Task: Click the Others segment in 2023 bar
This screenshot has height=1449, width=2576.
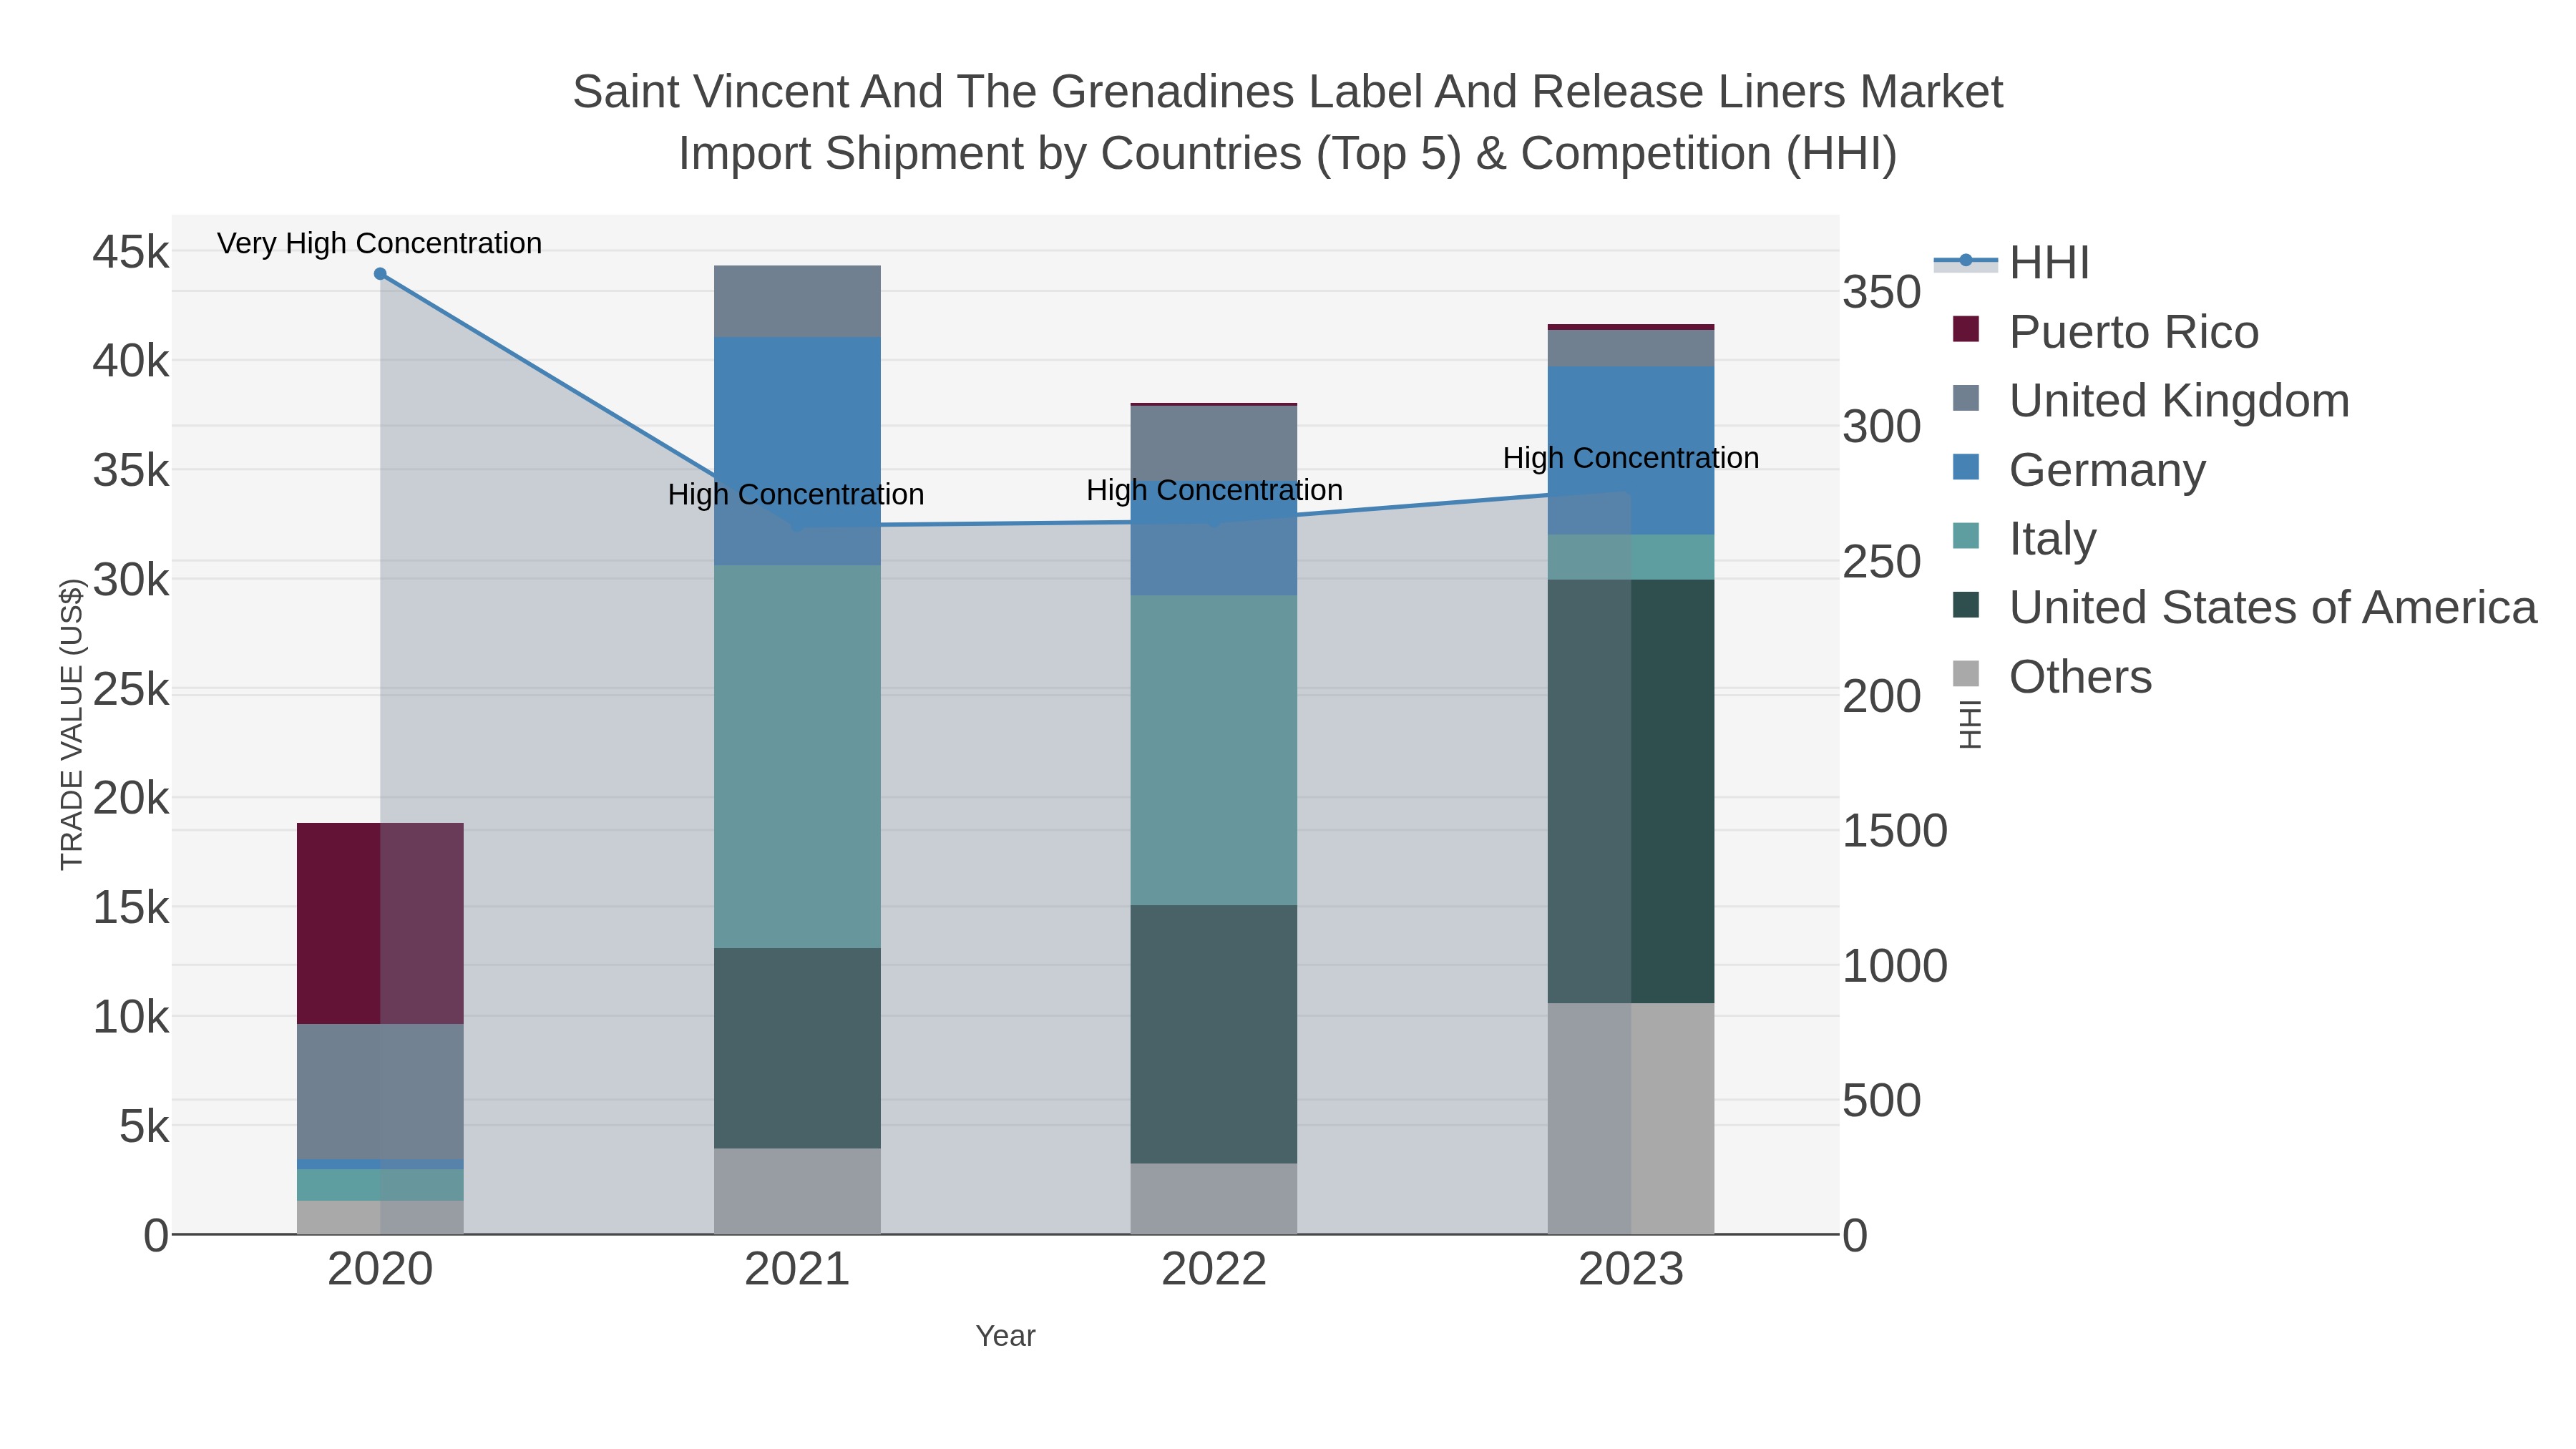Action: 1631,1118
